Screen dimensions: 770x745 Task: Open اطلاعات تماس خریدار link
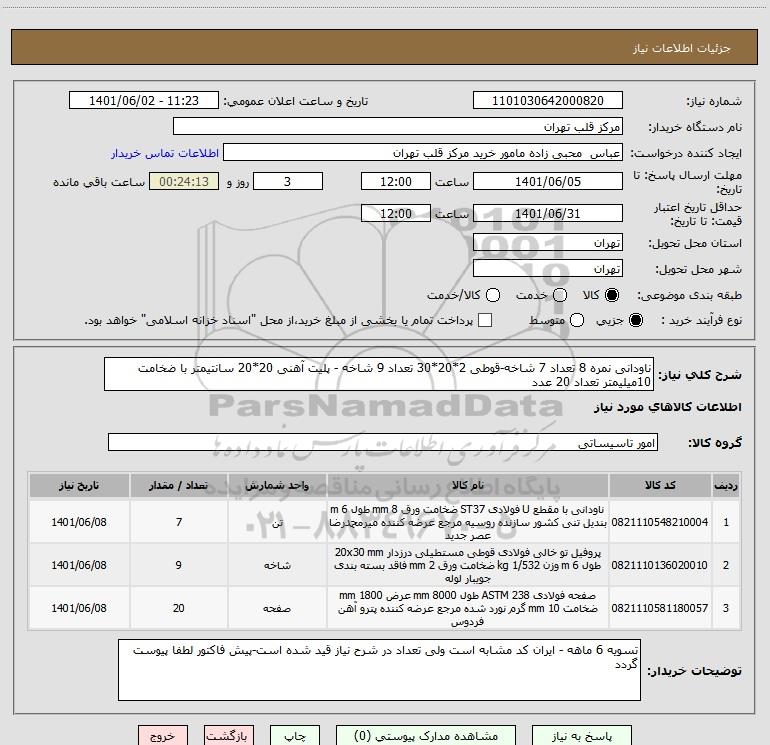coord(165,153)
